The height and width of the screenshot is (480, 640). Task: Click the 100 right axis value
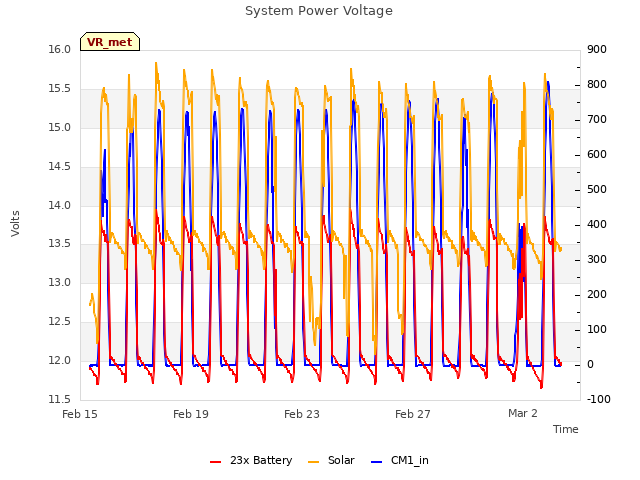click(x=597, y=329)
